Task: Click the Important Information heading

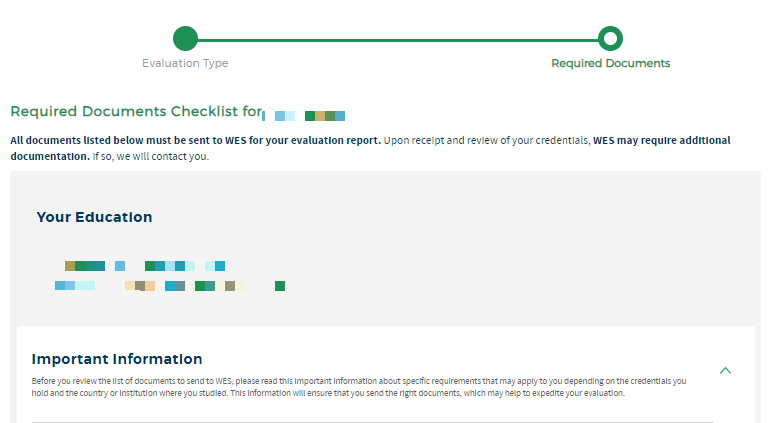Action: click(x=117, y=359)
